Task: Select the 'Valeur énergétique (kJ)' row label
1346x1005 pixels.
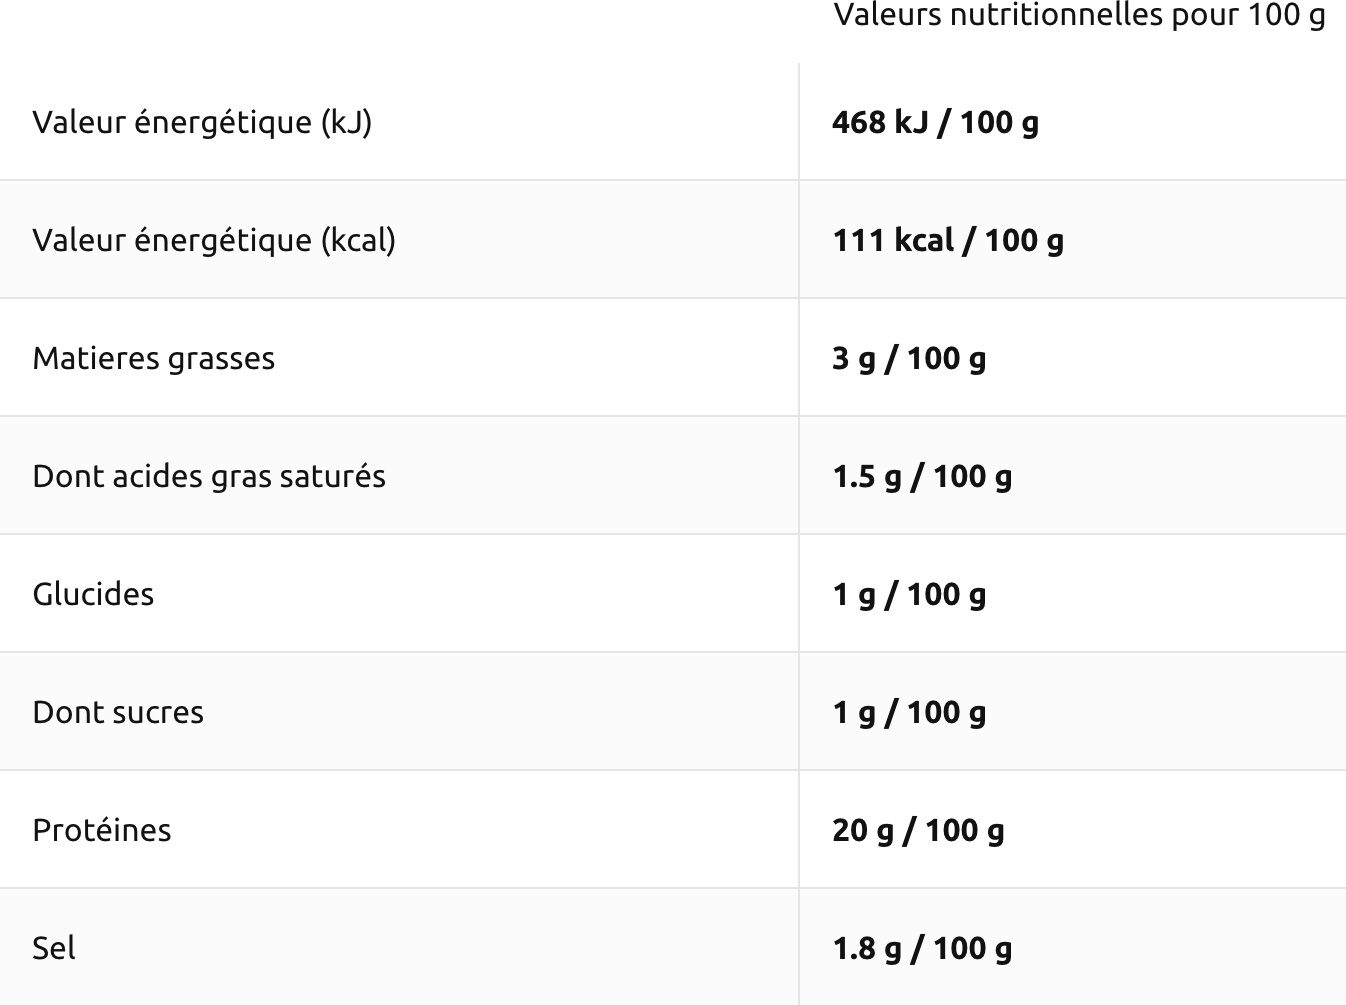Action: tap(202, 122)
